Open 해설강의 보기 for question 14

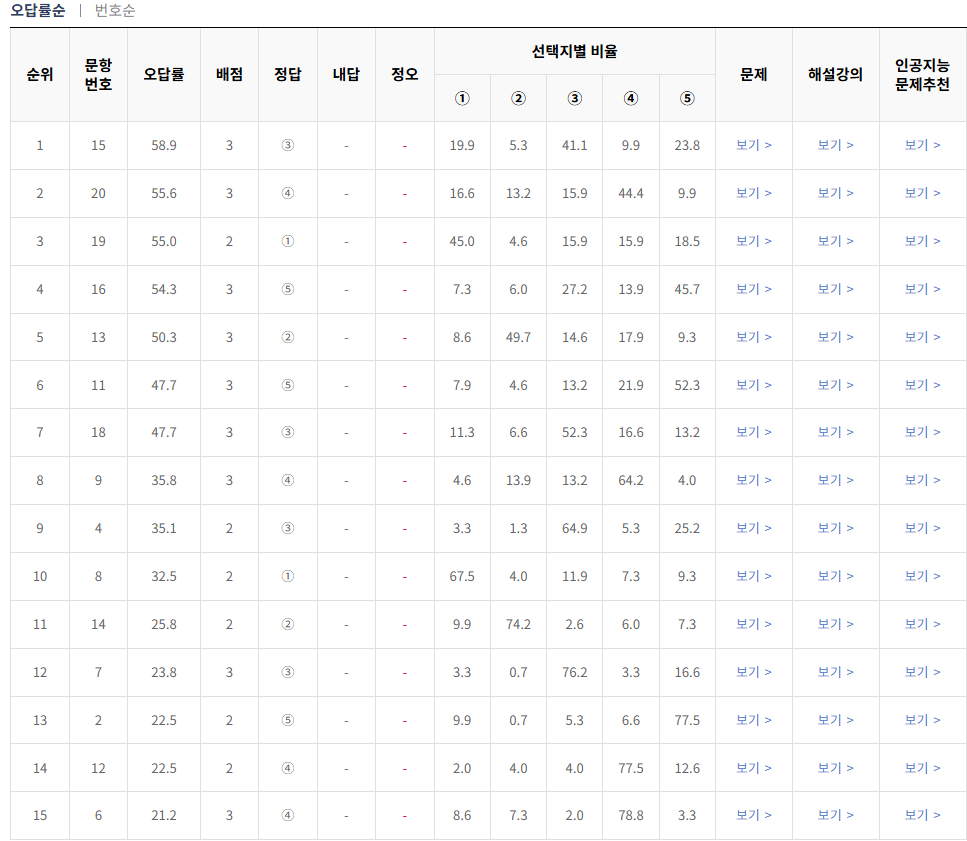pyautogui.click(x=836, y=624)
